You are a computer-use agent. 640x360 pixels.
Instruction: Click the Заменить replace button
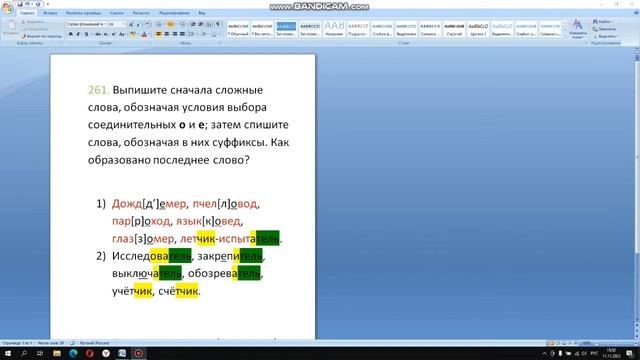point(605,29)
